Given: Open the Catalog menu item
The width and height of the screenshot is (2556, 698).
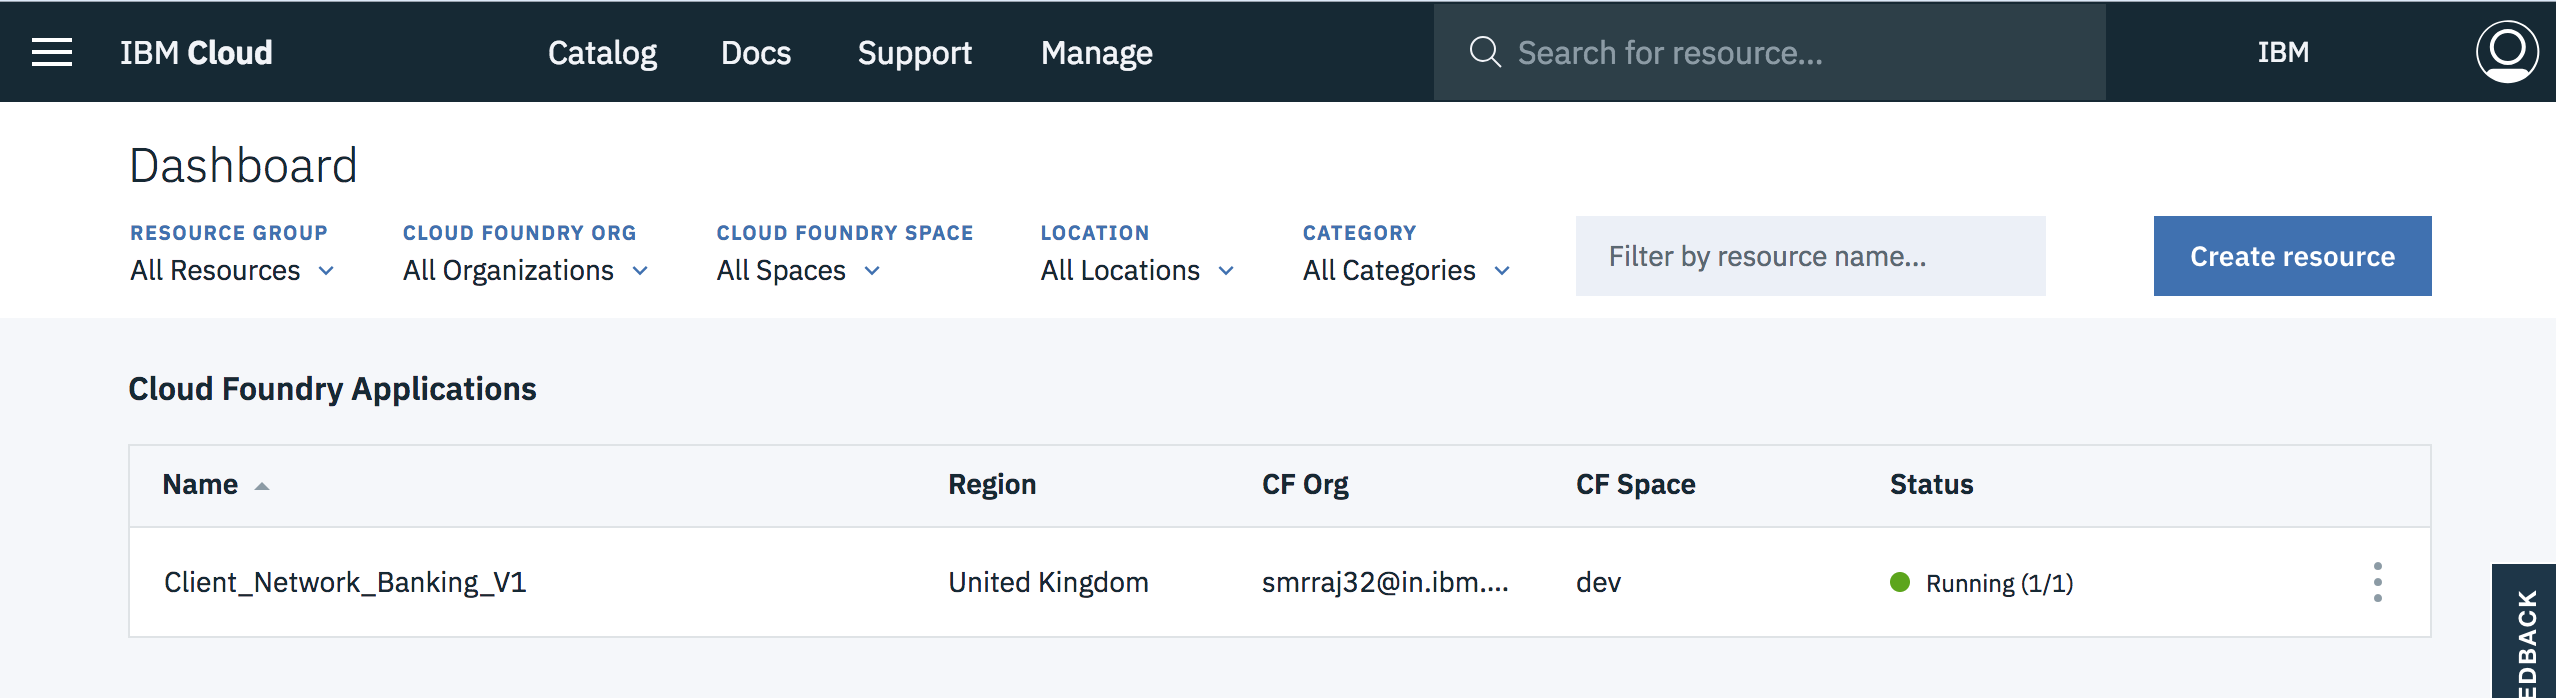Looking at the screenshot, I should [602, 52].
